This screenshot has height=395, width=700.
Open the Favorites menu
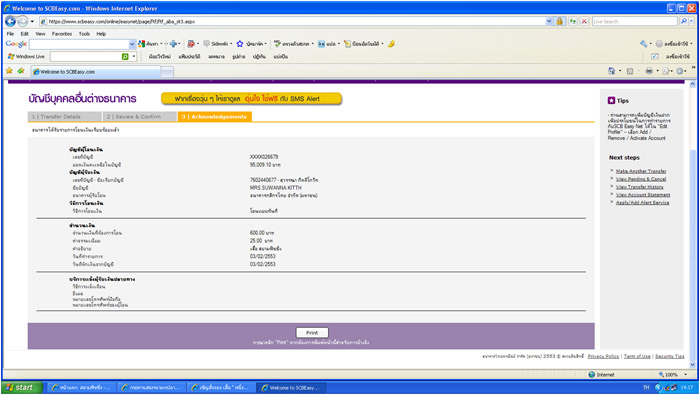click(62, 34)
